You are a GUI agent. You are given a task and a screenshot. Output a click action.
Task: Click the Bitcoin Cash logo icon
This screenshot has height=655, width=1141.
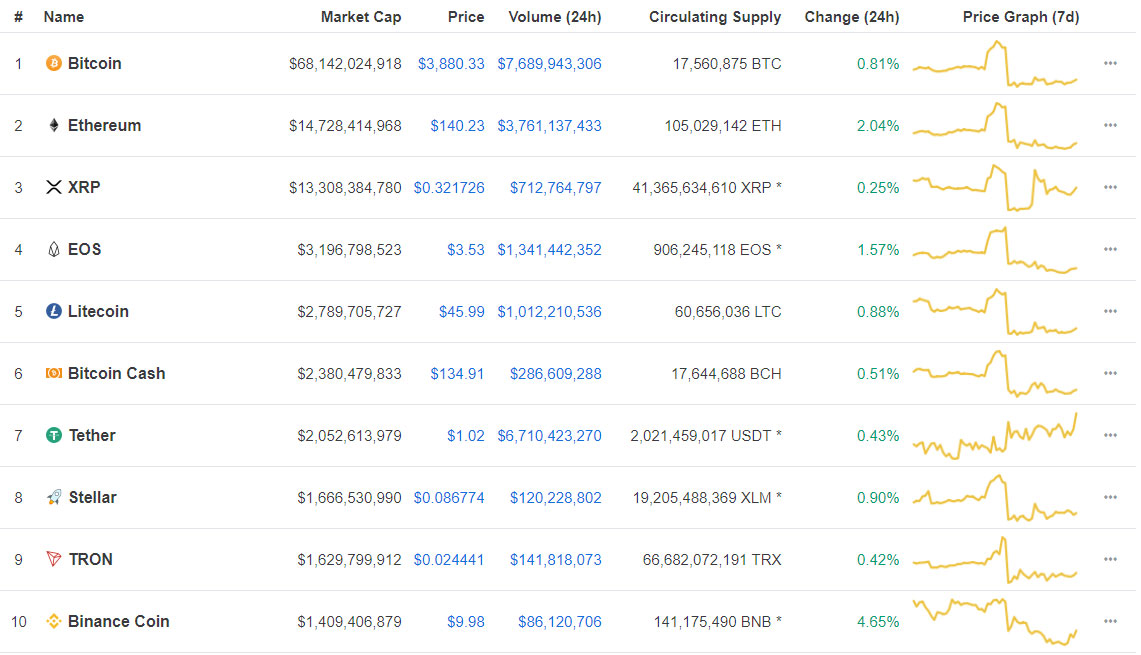[54, 373]
